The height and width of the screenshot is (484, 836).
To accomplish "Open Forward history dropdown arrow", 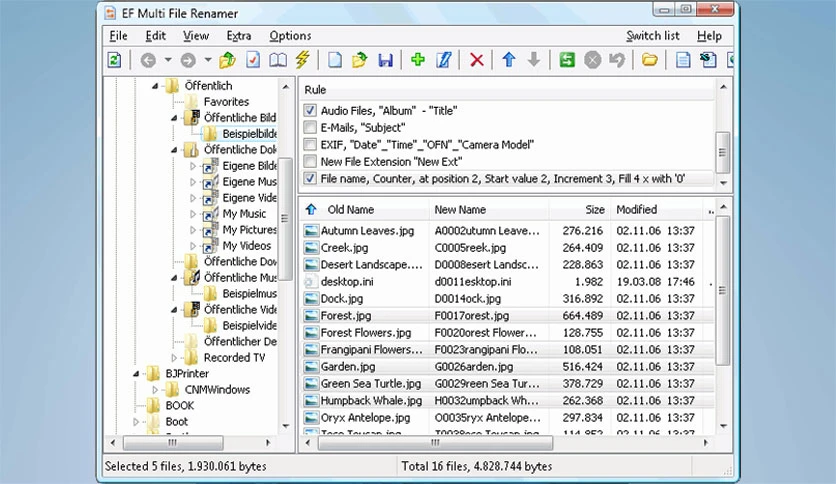I will point(208,60).
